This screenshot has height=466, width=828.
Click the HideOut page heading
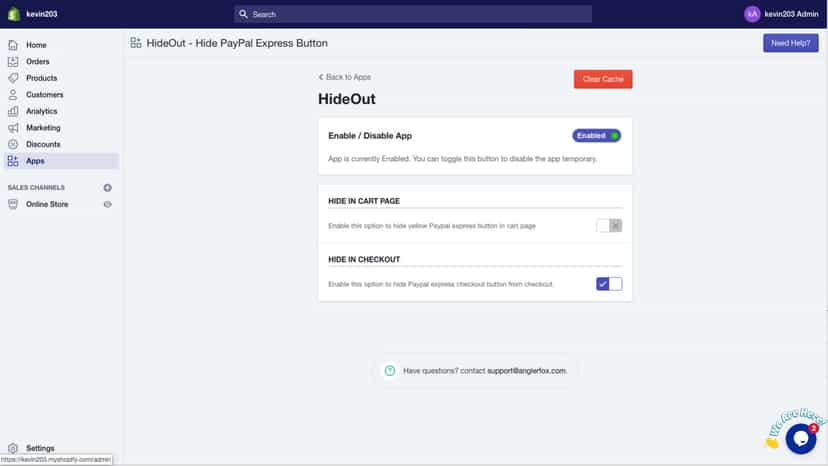(x=347, y=99)
